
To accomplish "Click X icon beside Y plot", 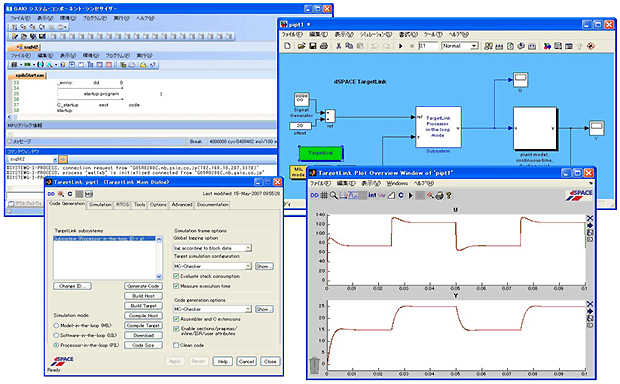I will click(x=590, y=304).
